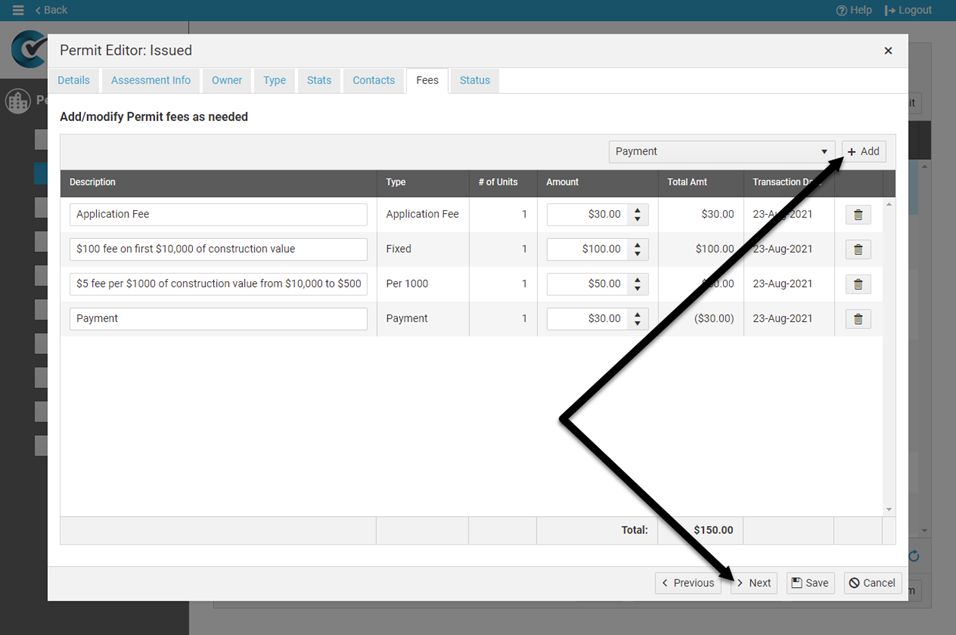Delete the Per 1000 fee row

pos(857,283)
